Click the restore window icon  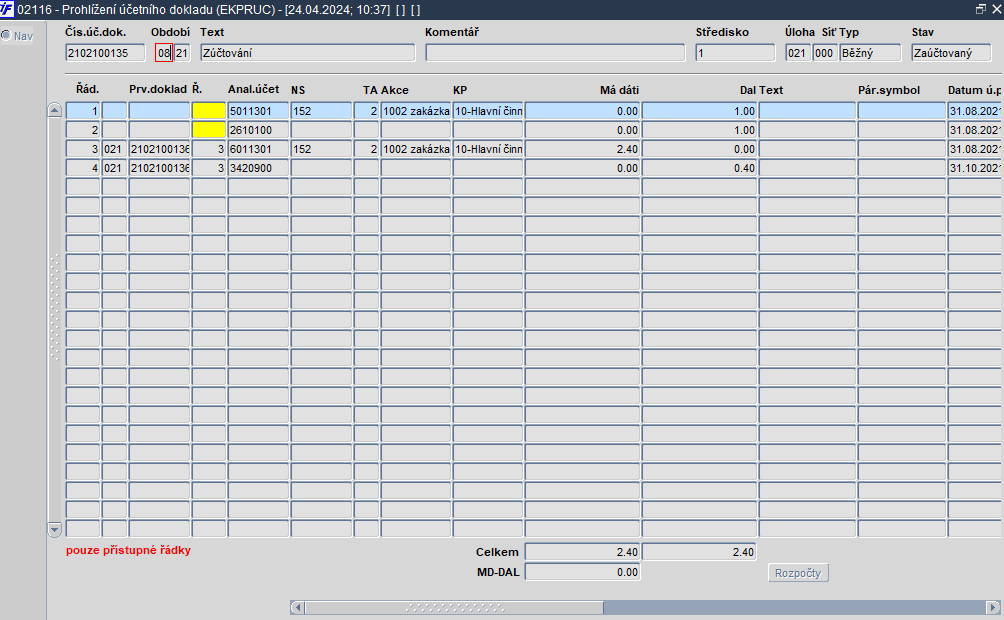click(x=980, y=9)
